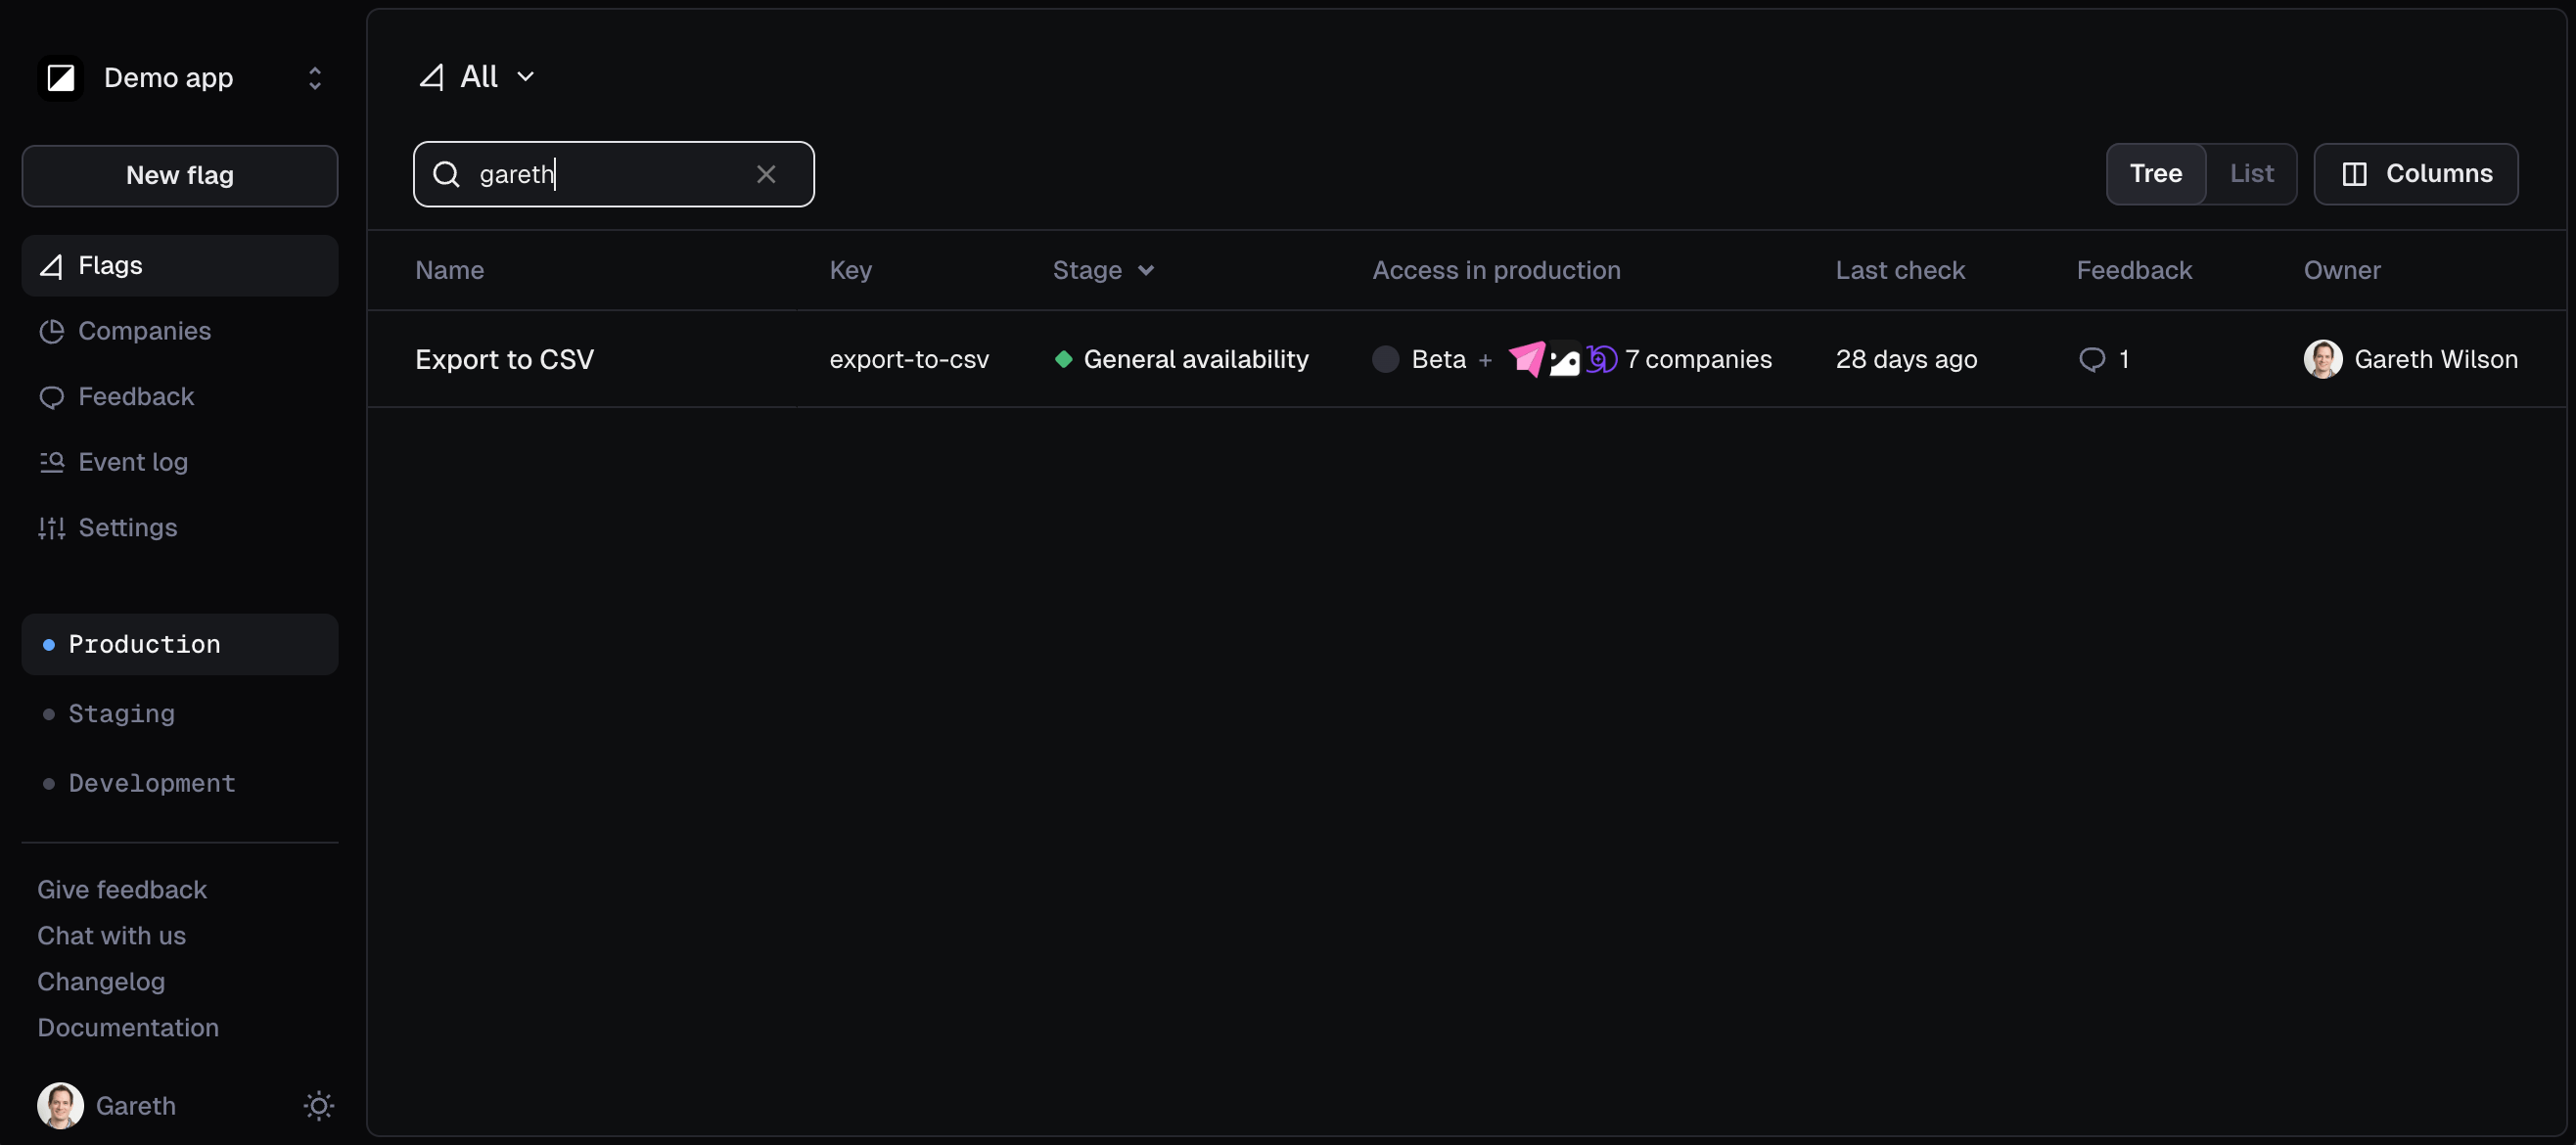The height and width of the screenshot is (1145, 2576).
Task: Open the Changelog link
Action: click(x=101, y=981)
